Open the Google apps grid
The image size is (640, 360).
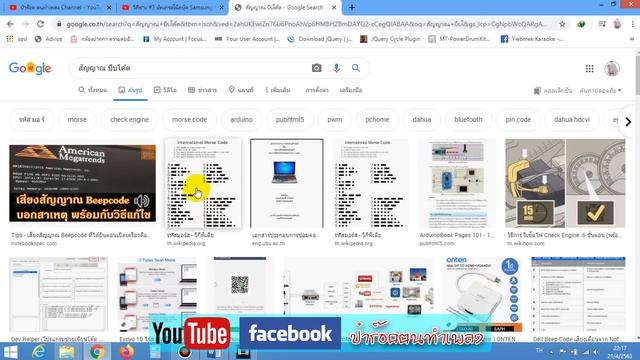coord(589,69)
